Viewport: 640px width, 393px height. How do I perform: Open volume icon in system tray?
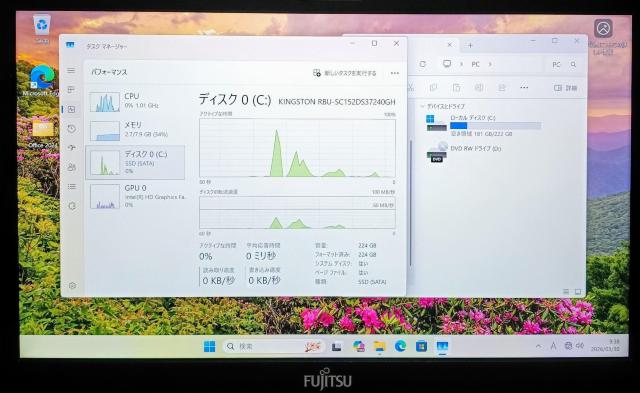pos(580,346)
